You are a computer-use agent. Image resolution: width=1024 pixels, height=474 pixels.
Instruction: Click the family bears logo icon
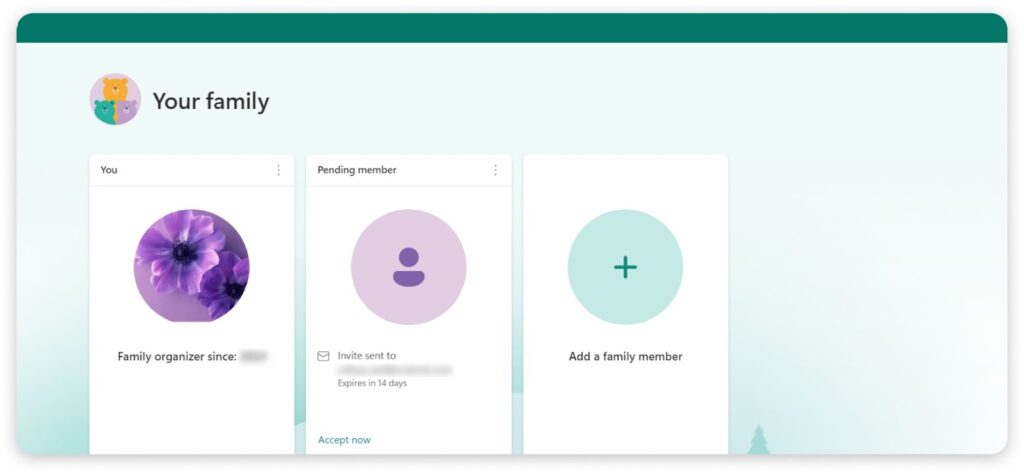tap(115, 100)
